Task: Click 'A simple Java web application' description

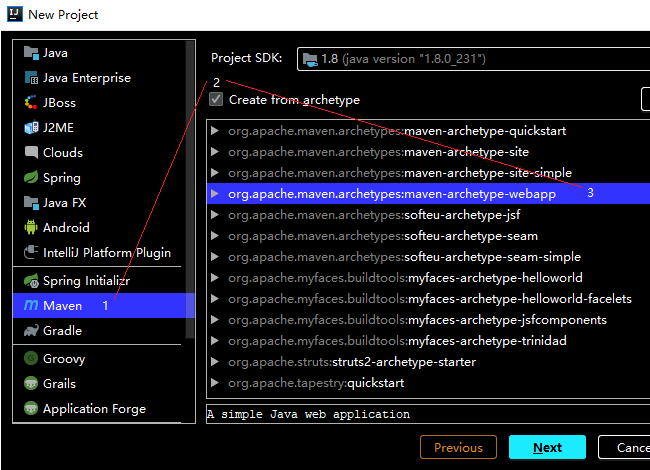Action: tap(308, 414)
